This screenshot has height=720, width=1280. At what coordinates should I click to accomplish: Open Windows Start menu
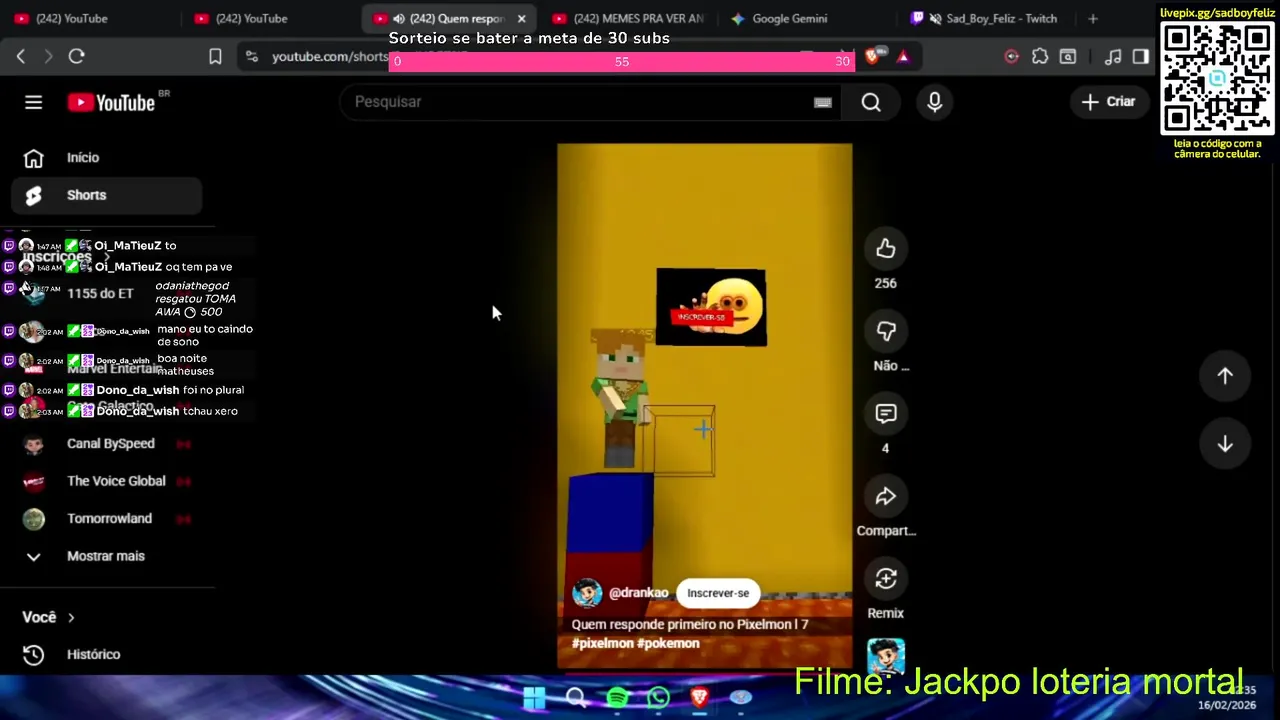tap(534, 698)
